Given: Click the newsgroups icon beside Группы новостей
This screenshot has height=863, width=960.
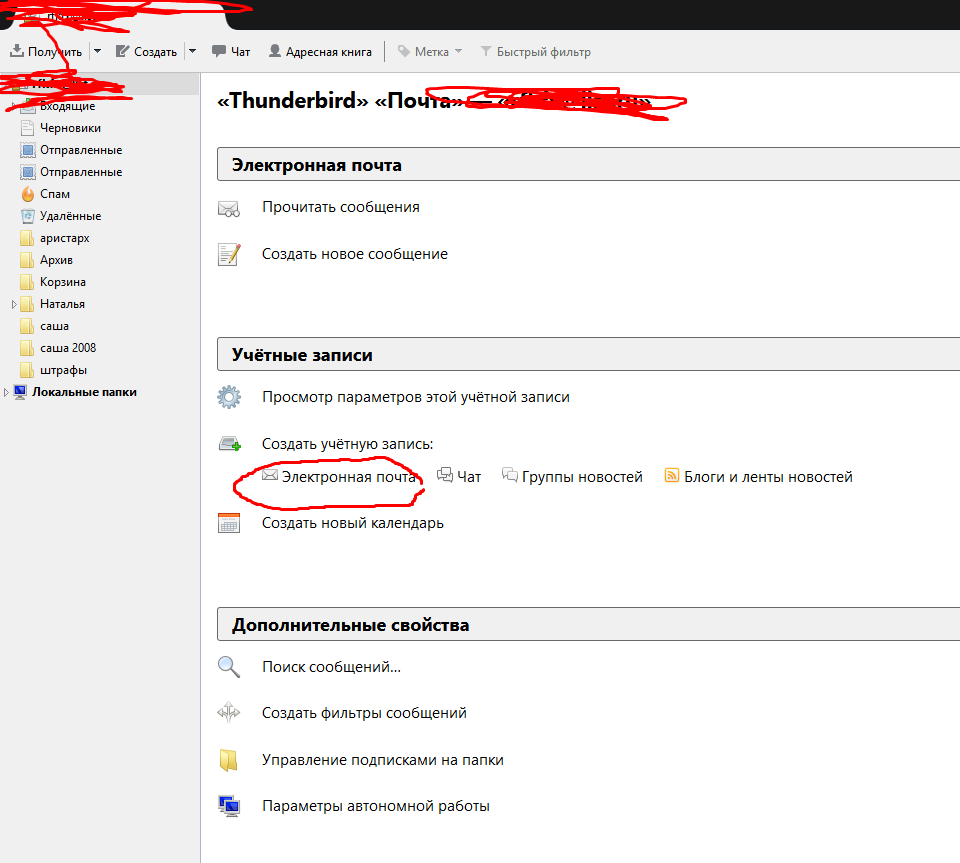Looking at the screenshot, I should point(510,475).
